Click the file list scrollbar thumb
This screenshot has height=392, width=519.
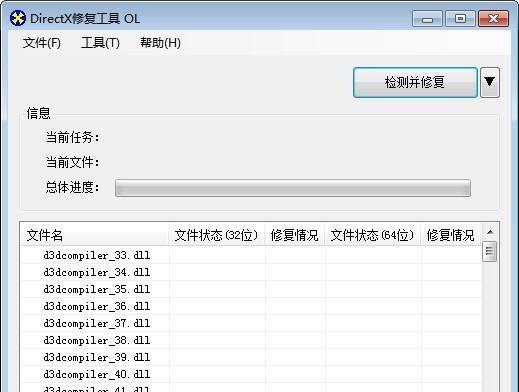point(490,251)
